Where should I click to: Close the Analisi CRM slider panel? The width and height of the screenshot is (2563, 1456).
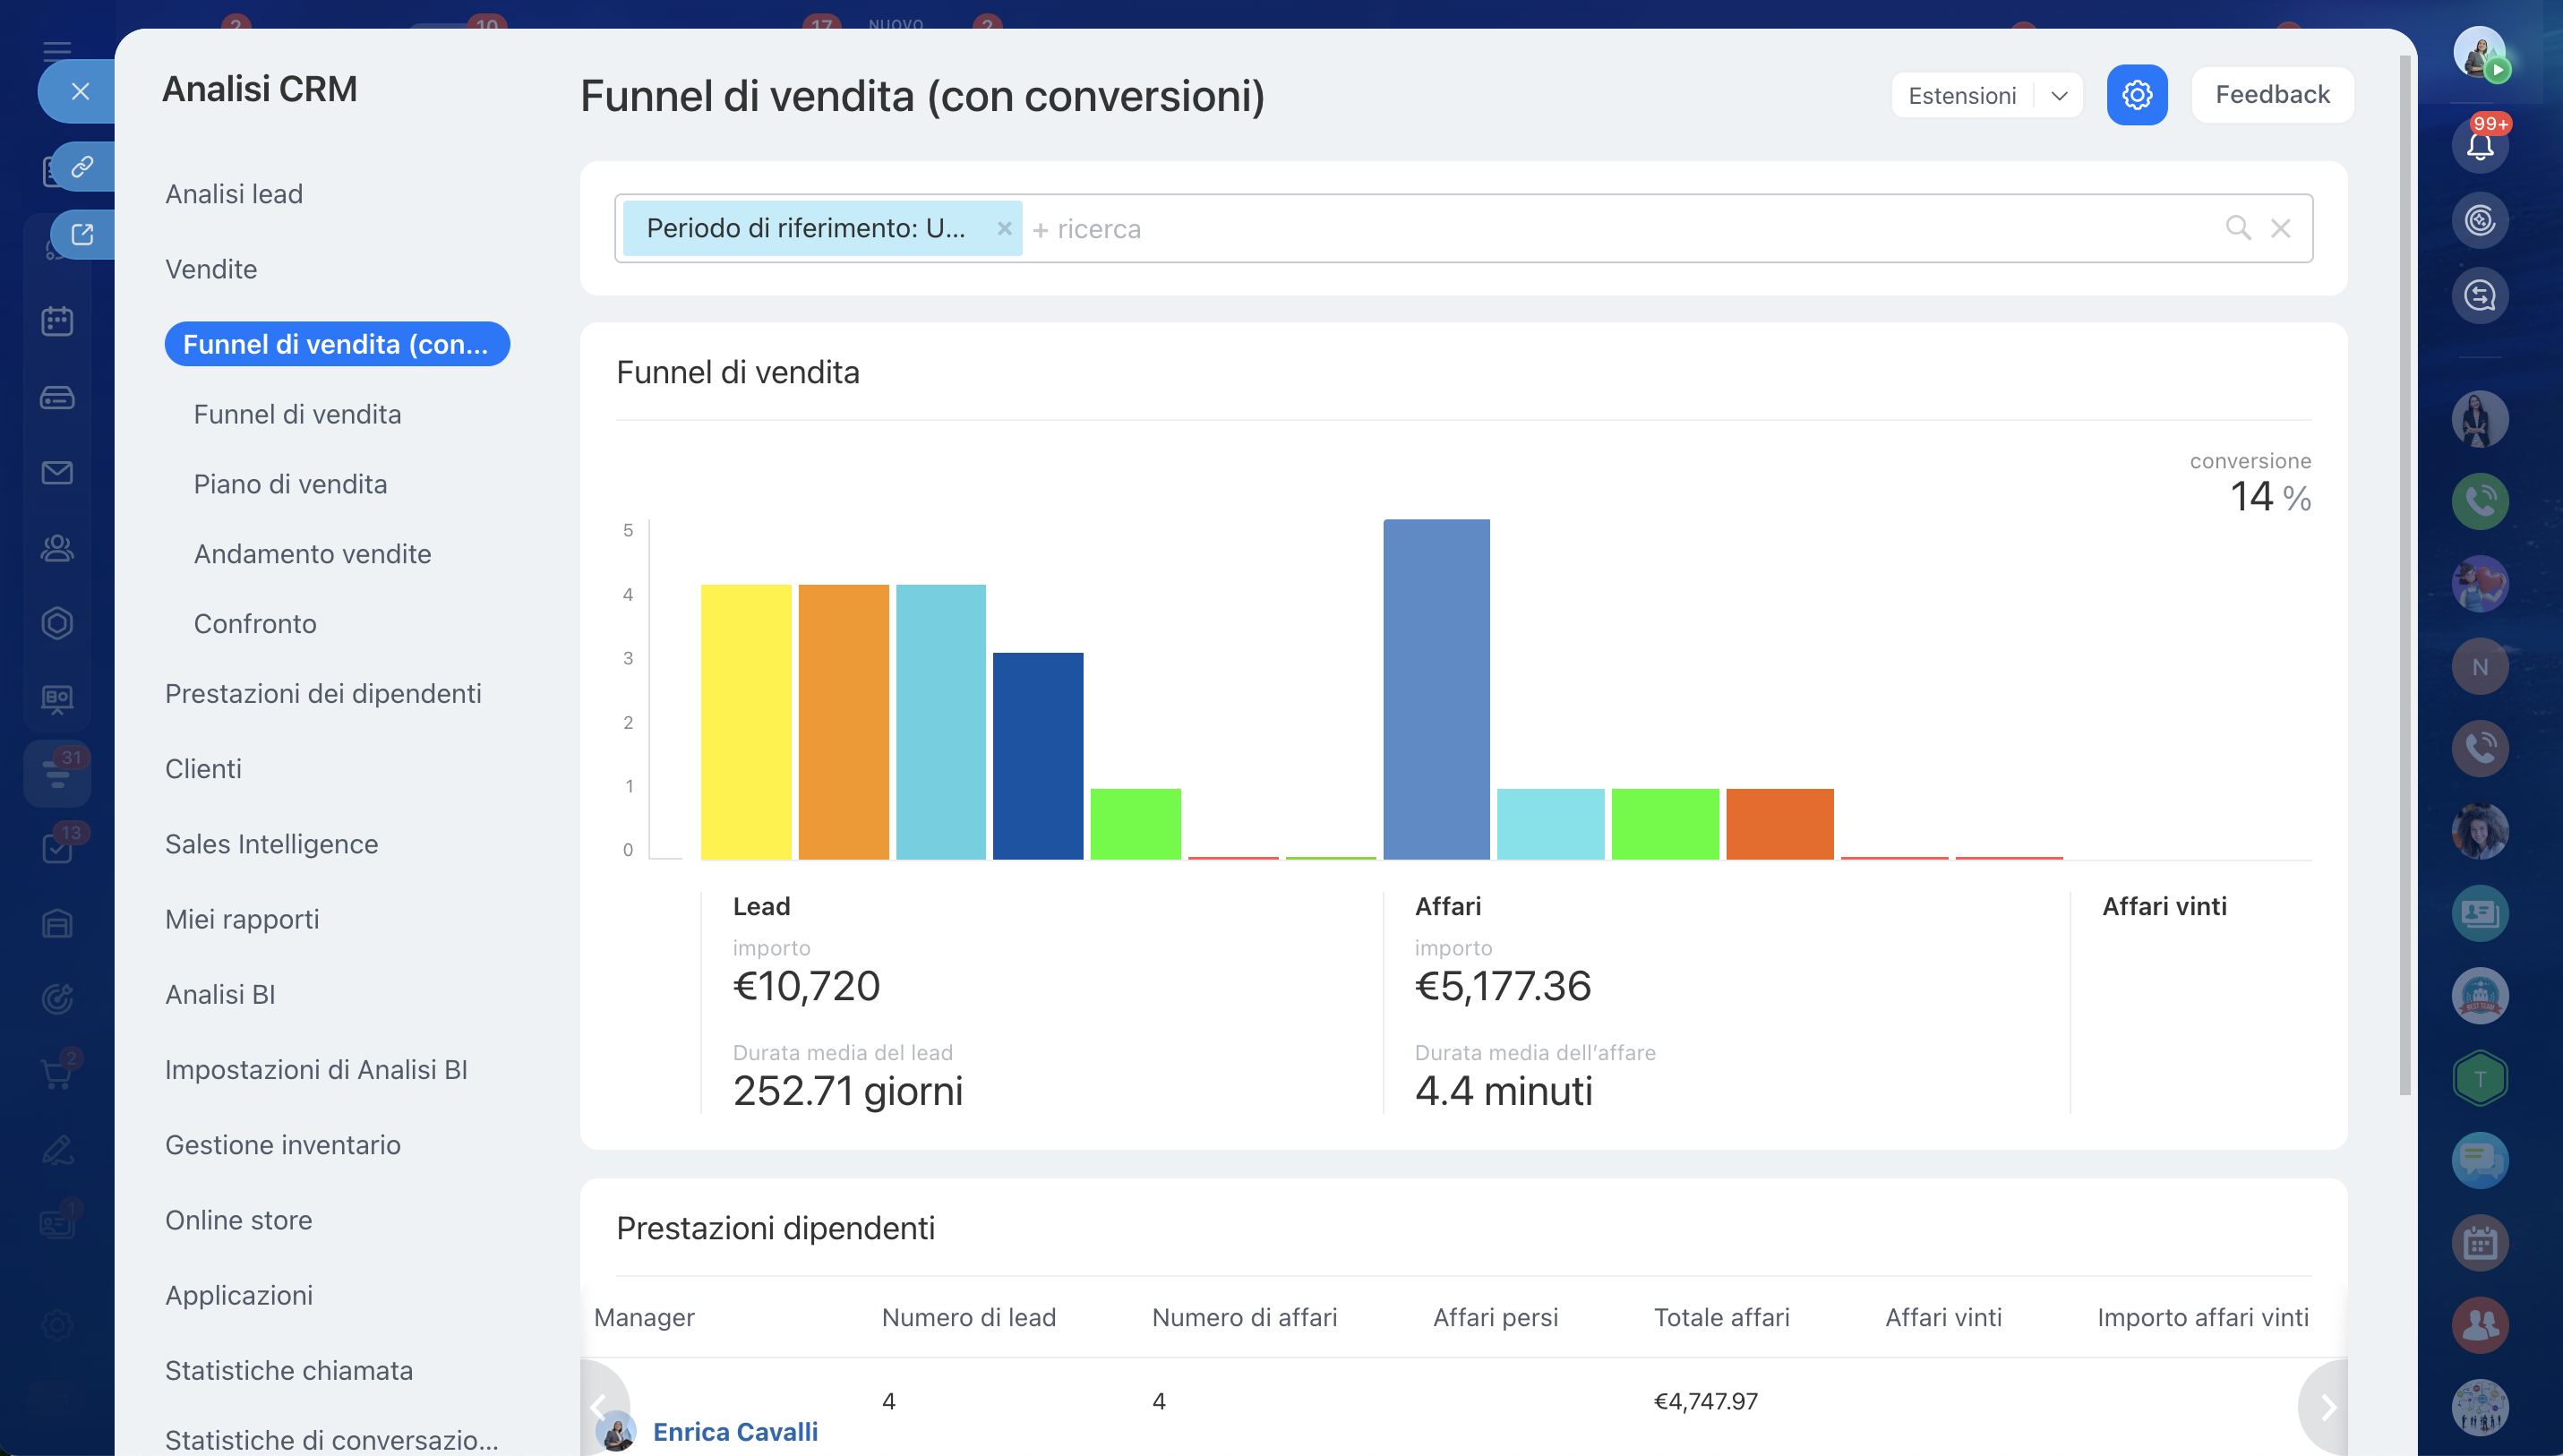[x=80, y=91]
